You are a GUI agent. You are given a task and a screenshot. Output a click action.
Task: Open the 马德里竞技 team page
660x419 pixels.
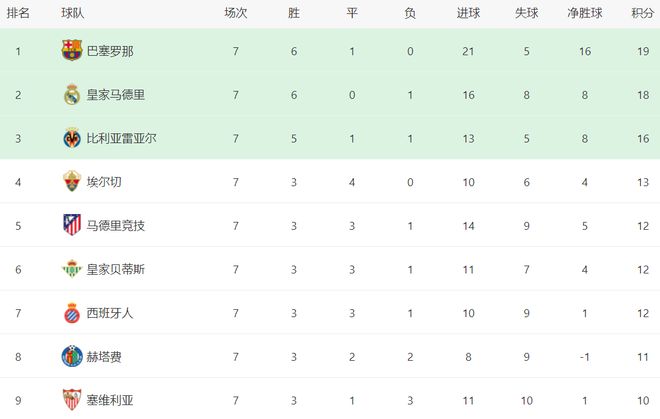click(116, 226)
